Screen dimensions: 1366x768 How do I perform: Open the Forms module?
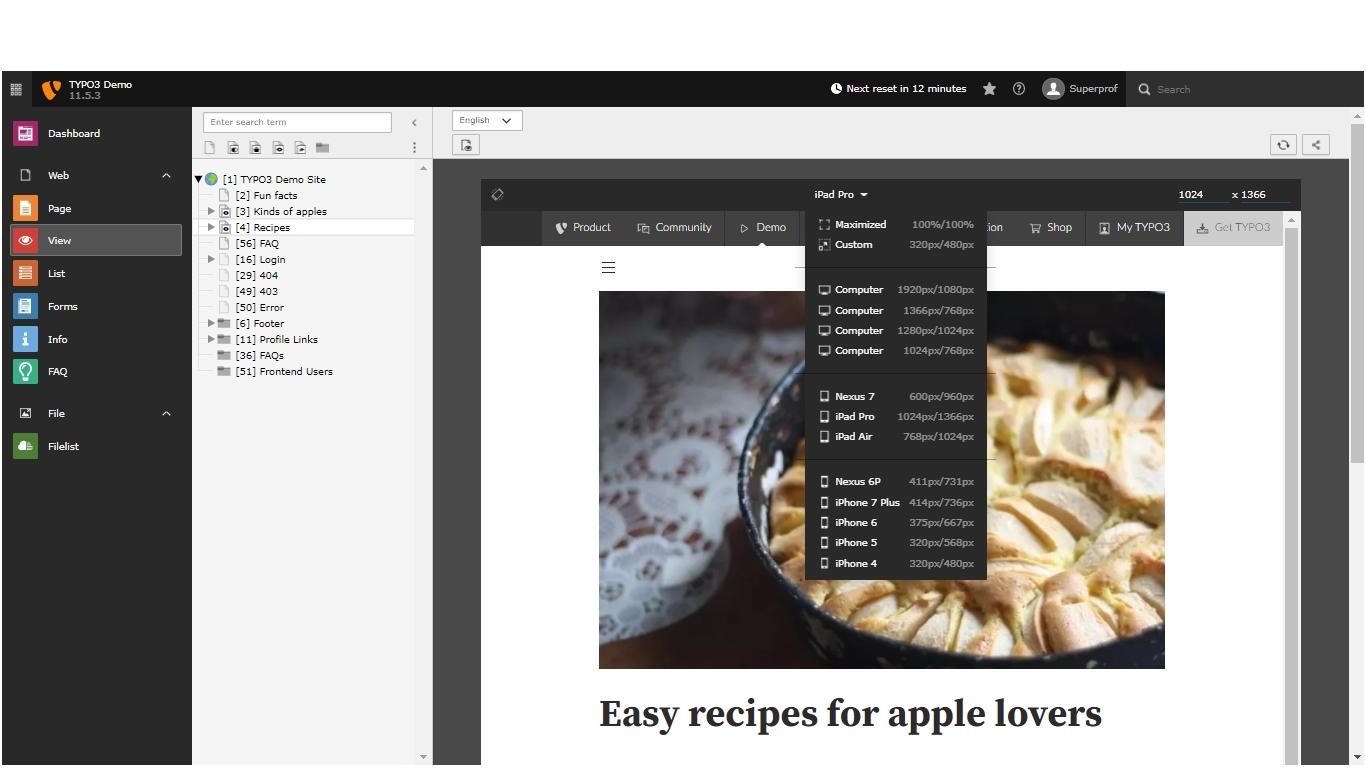(62, 306)
